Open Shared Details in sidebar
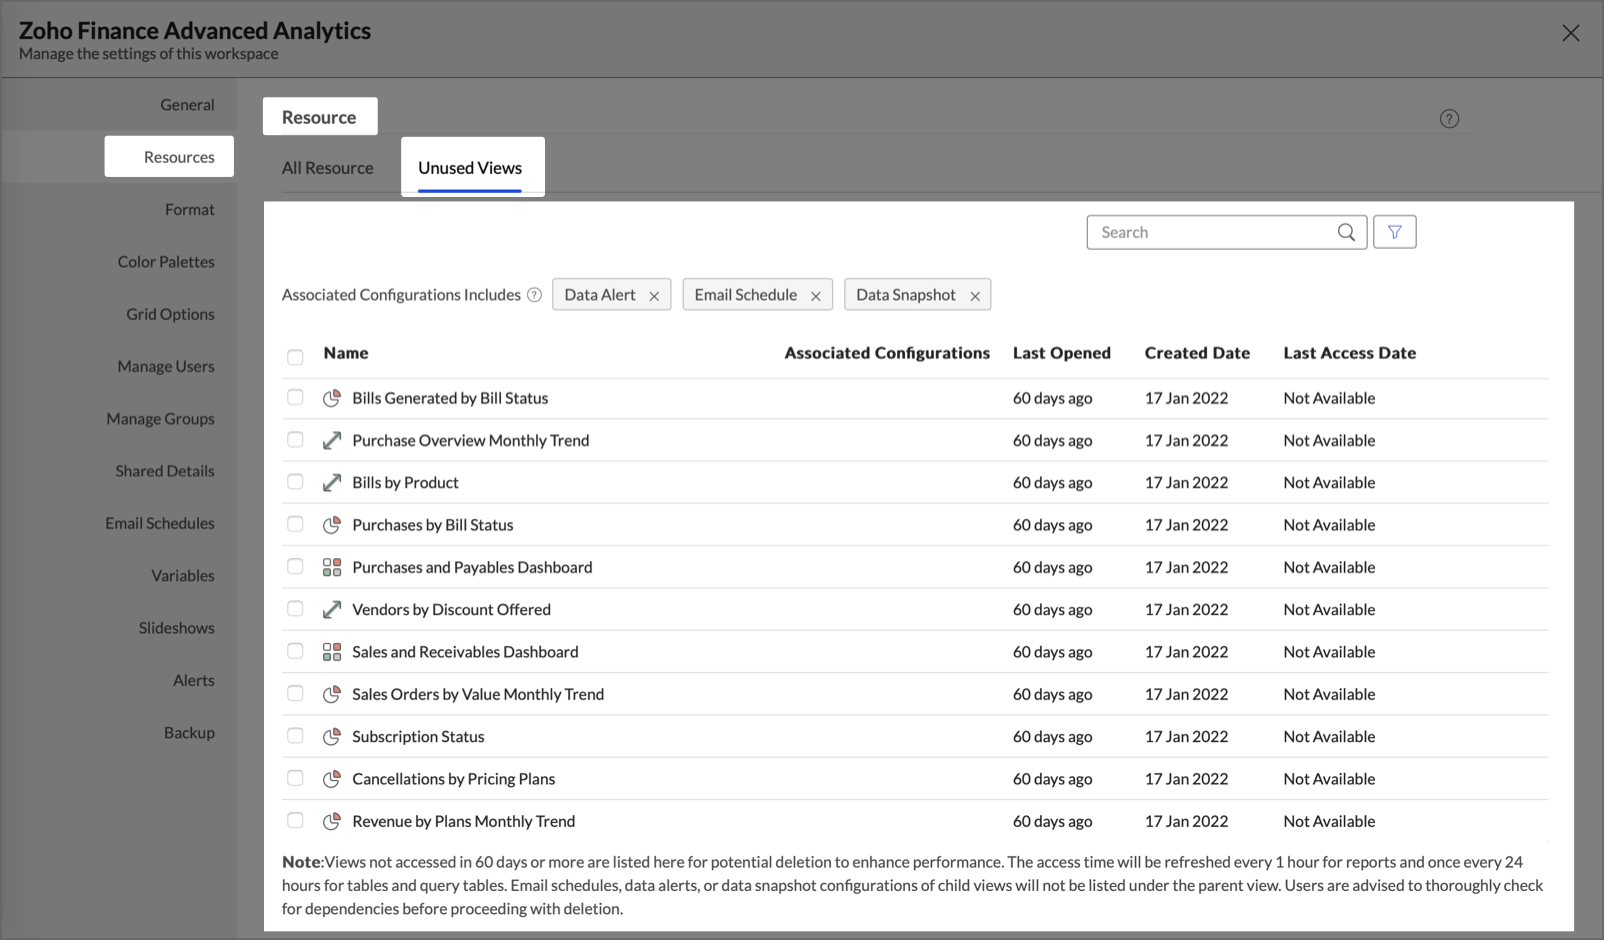Viewport: 1604px width, 940px height. click(165, 471)
